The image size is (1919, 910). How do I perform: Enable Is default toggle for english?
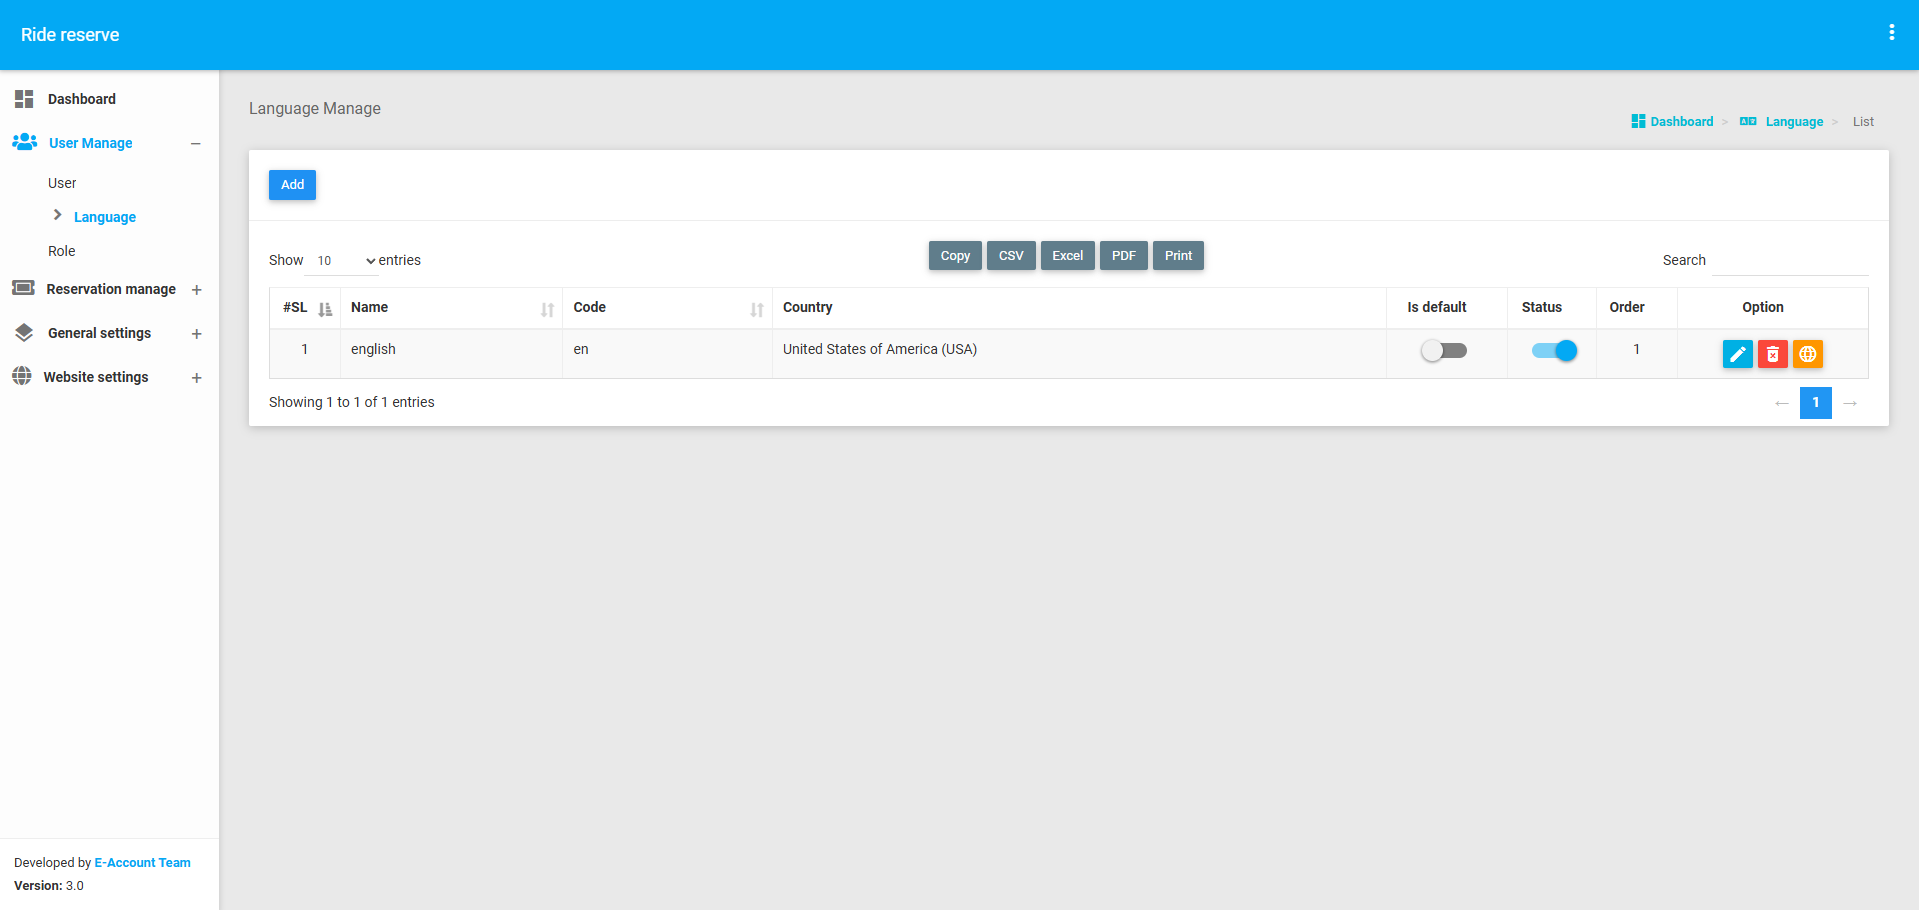click(x=1444, y=351)
